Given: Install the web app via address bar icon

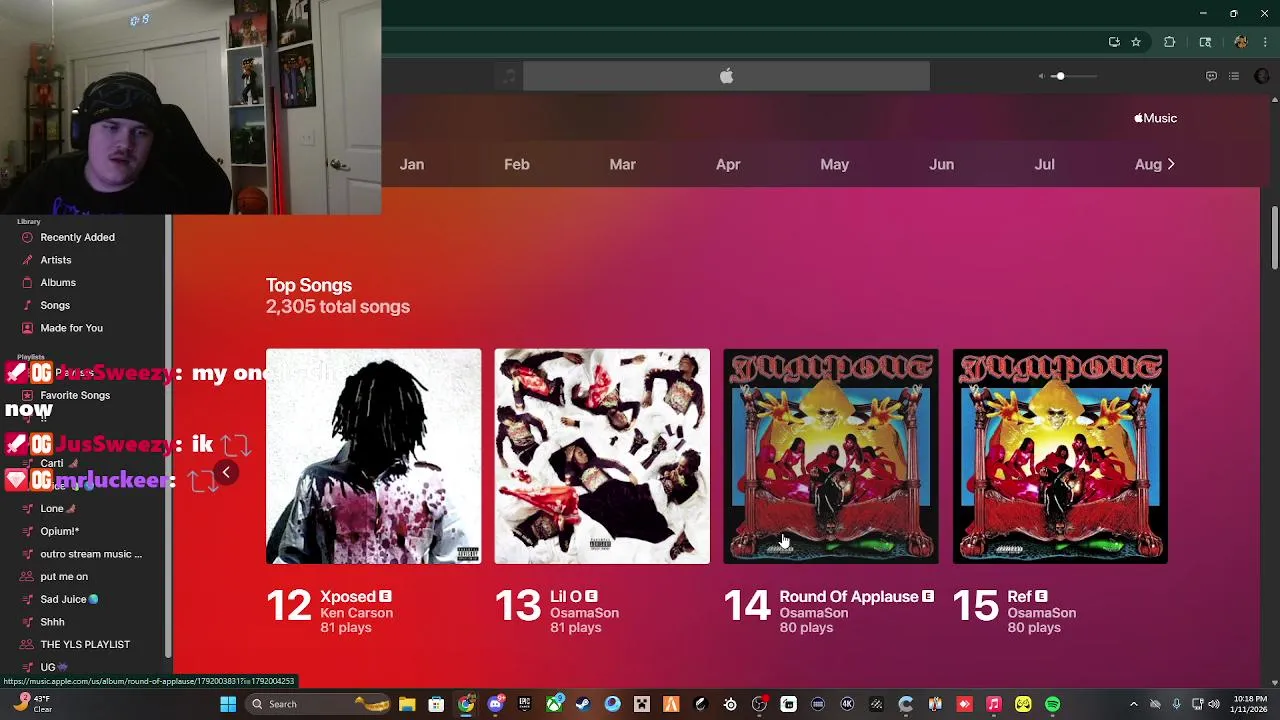Looking at the screenshot, I should [x=1114, y=42].
